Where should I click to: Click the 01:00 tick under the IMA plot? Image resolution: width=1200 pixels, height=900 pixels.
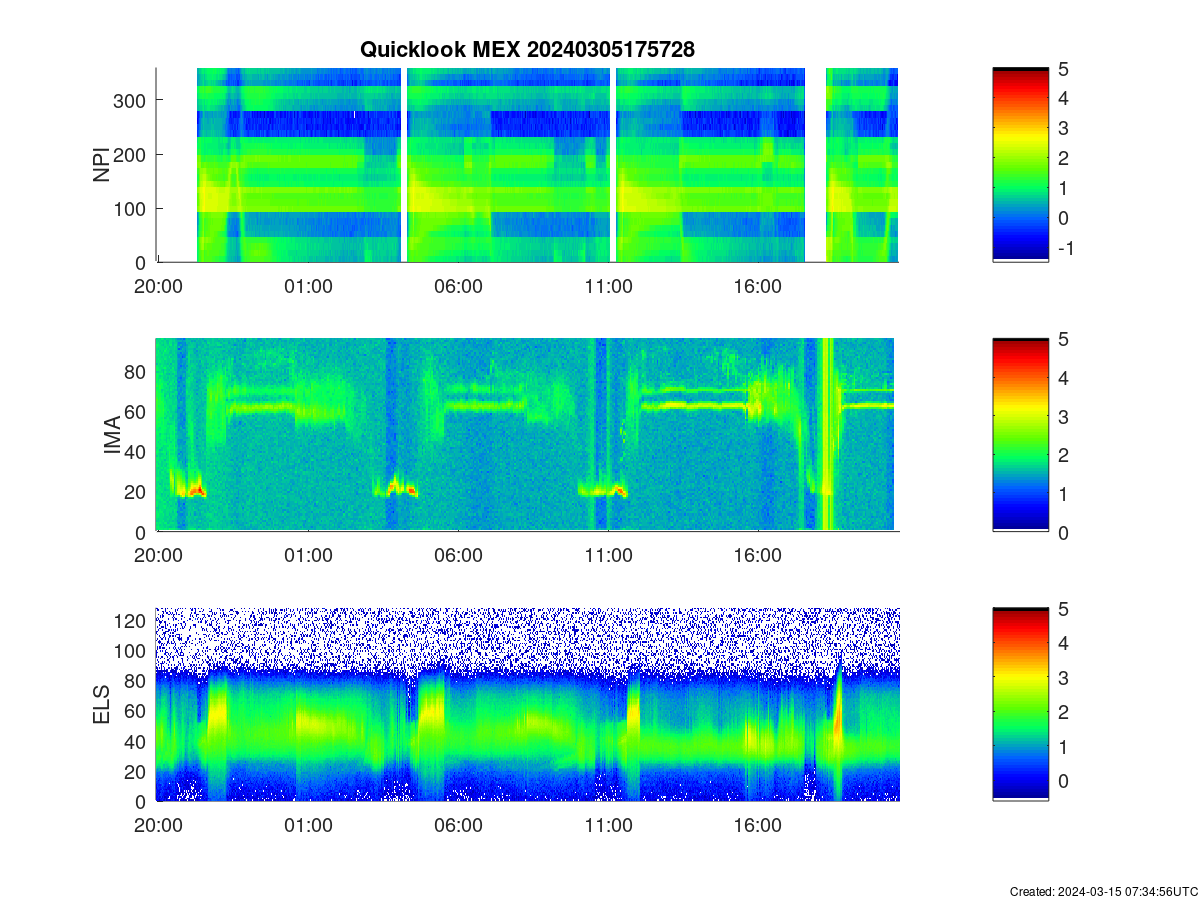click(x=308, y=556)
